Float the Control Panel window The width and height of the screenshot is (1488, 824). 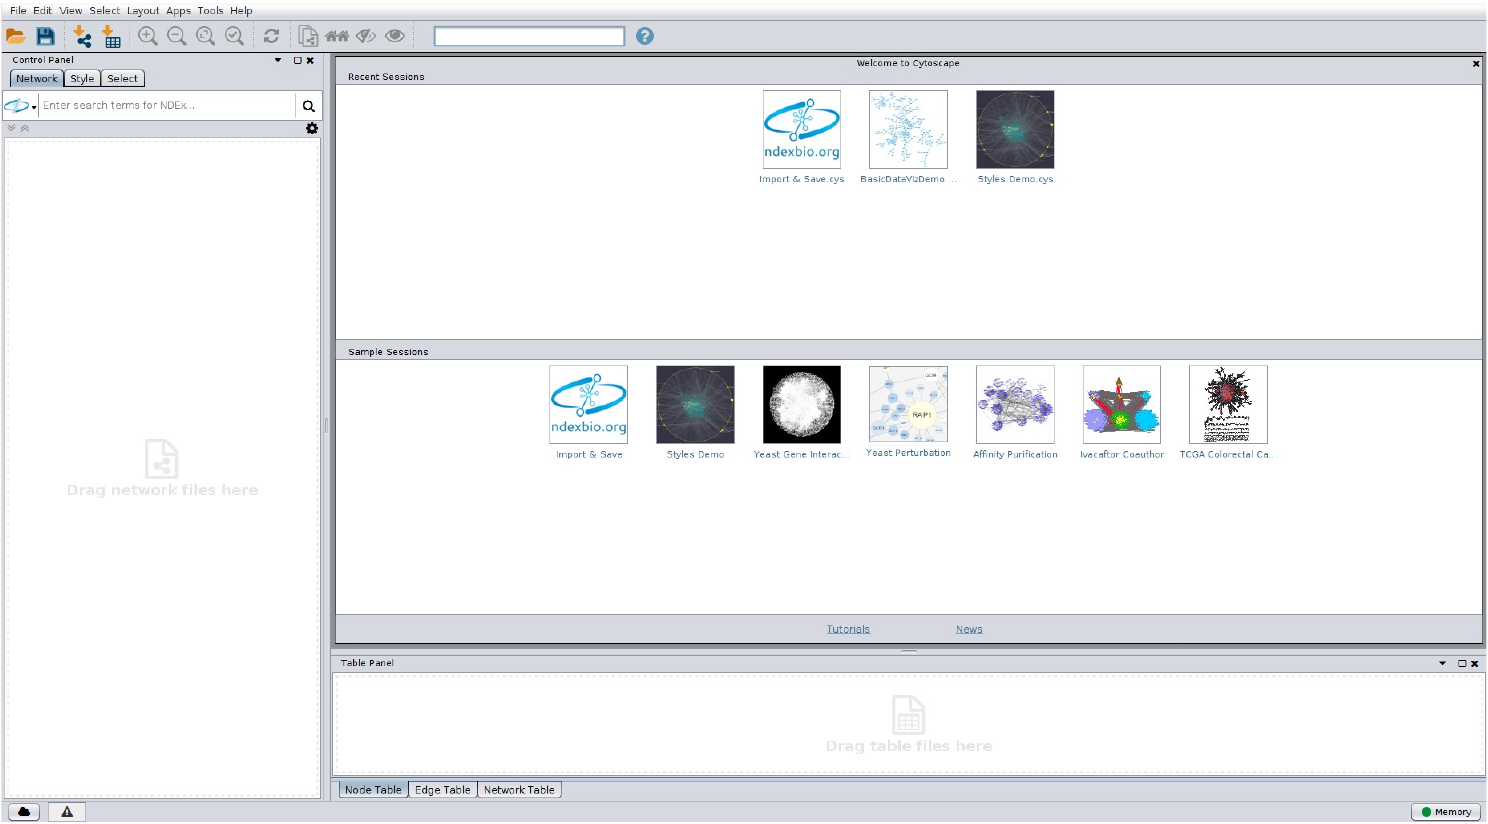297,60
